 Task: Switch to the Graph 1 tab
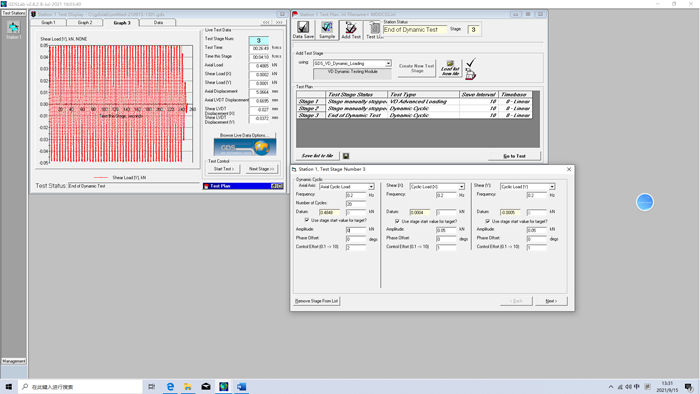pyautogui.click(x=49, y=22)
